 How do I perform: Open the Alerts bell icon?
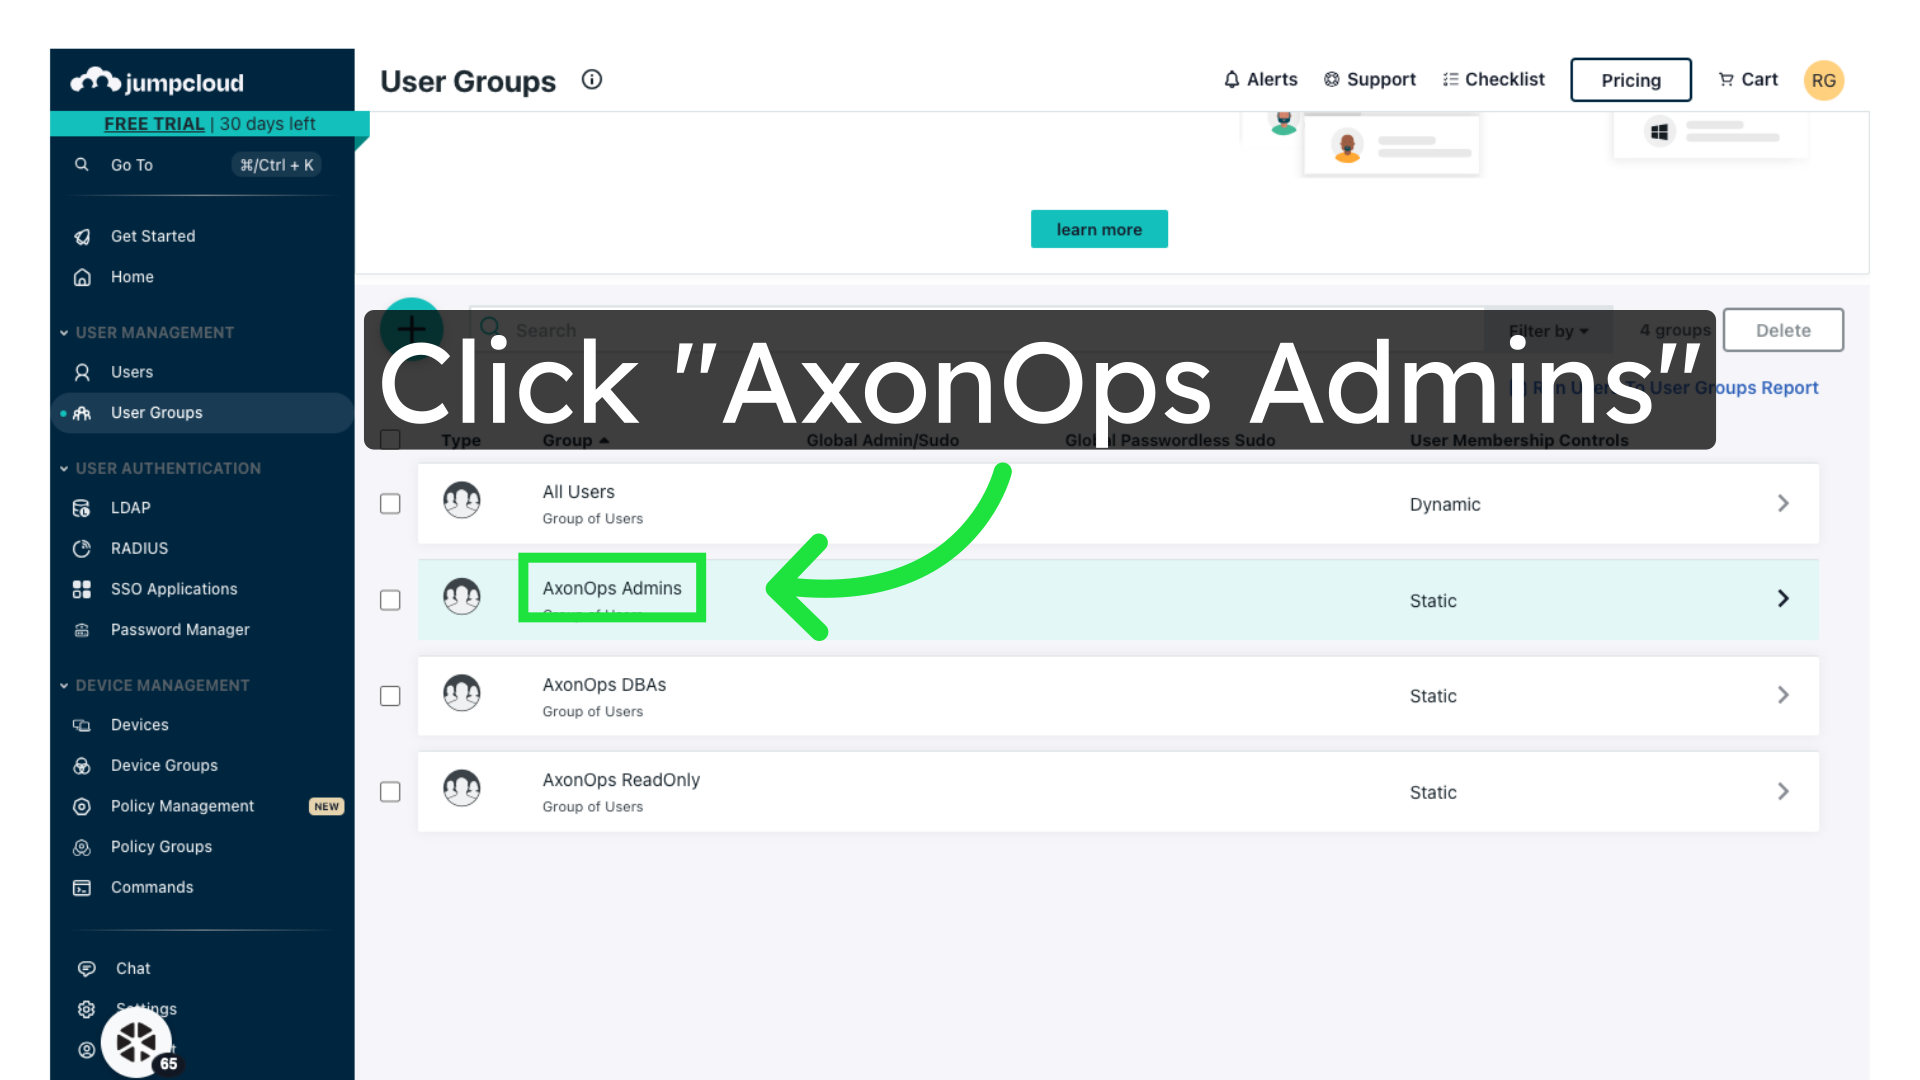[x=1232, y=80]
